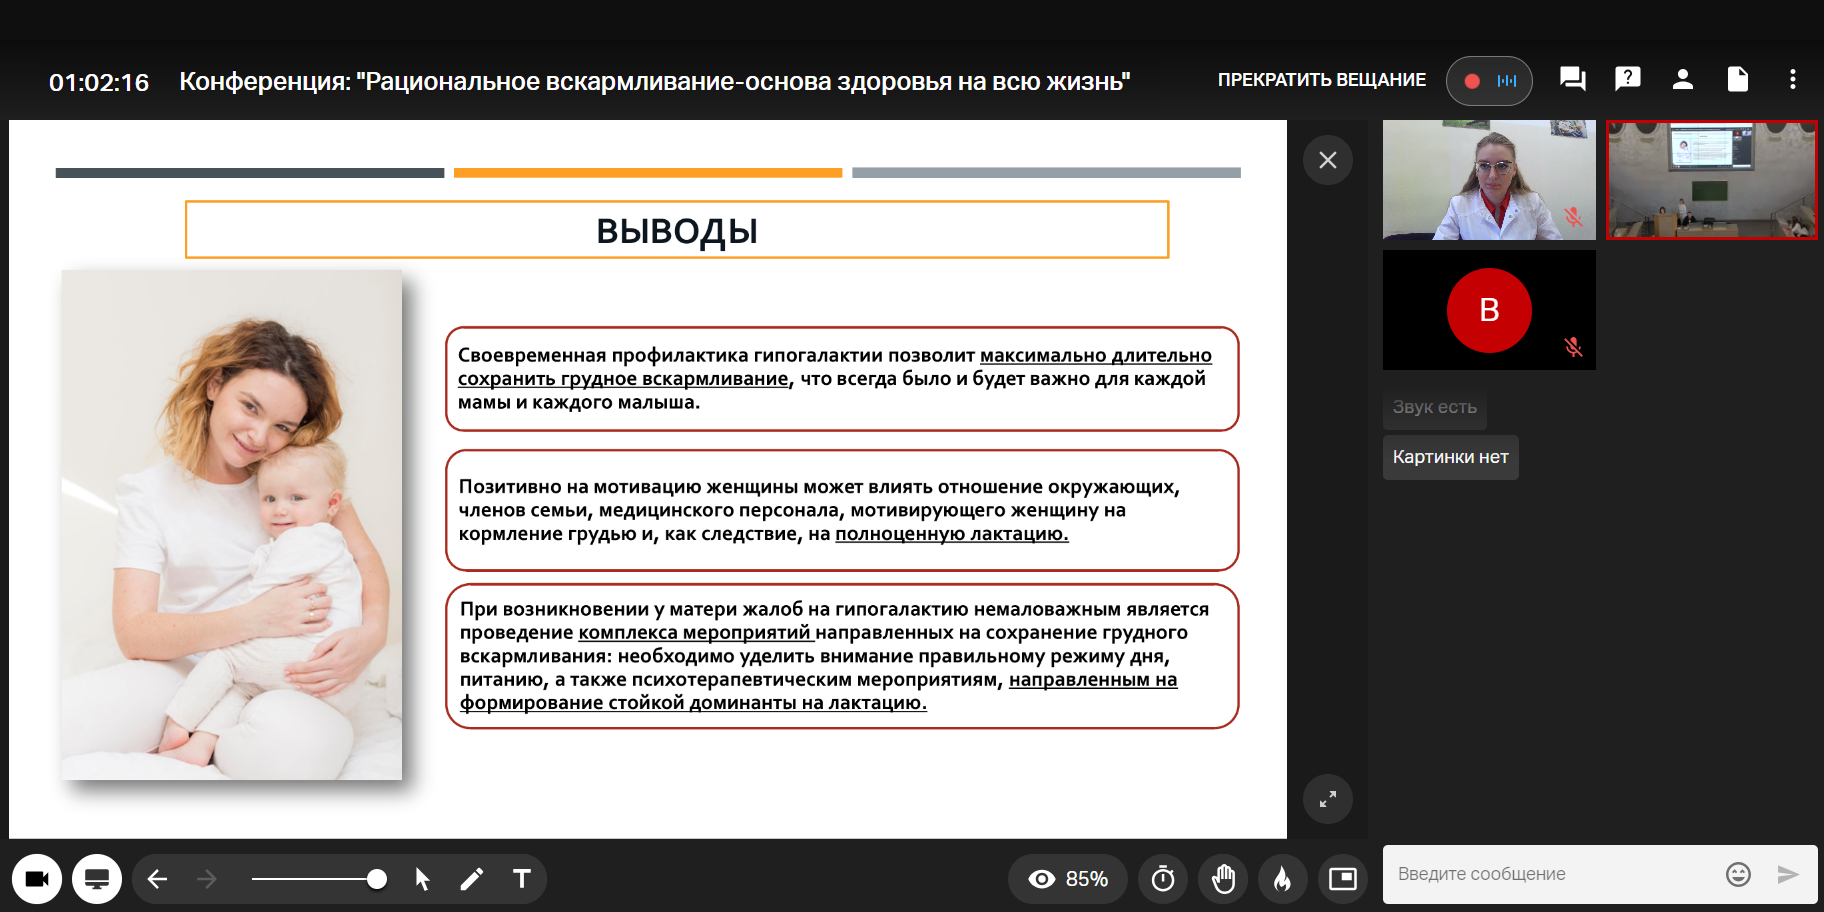Click the raise hand icon
The width and height of the screenshot is (1824, 912).
[x=1223, y=879]
